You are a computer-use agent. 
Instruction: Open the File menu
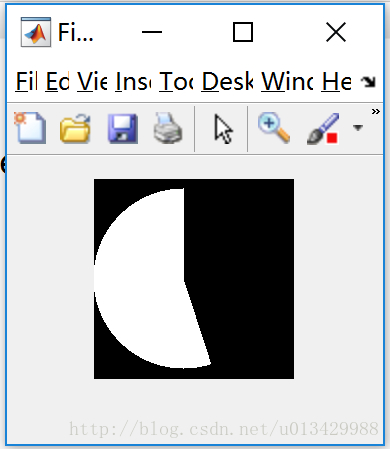click(26, 82)
